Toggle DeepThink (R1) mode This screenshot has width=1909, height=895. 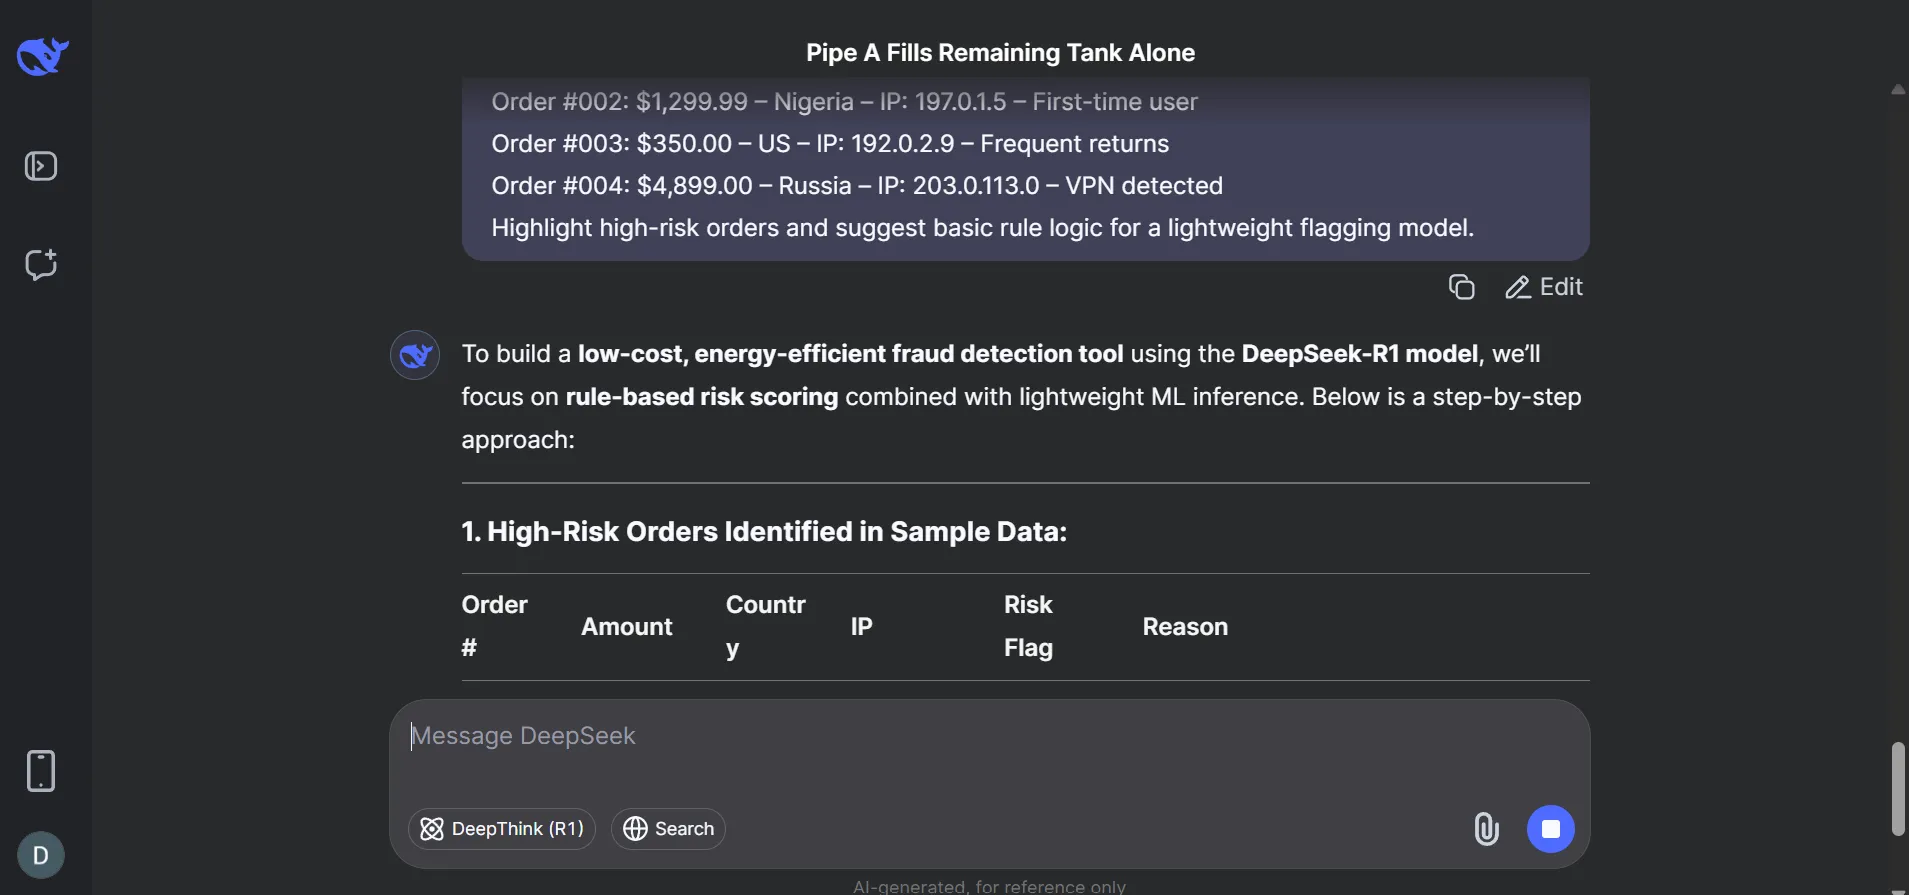[502, 829]
